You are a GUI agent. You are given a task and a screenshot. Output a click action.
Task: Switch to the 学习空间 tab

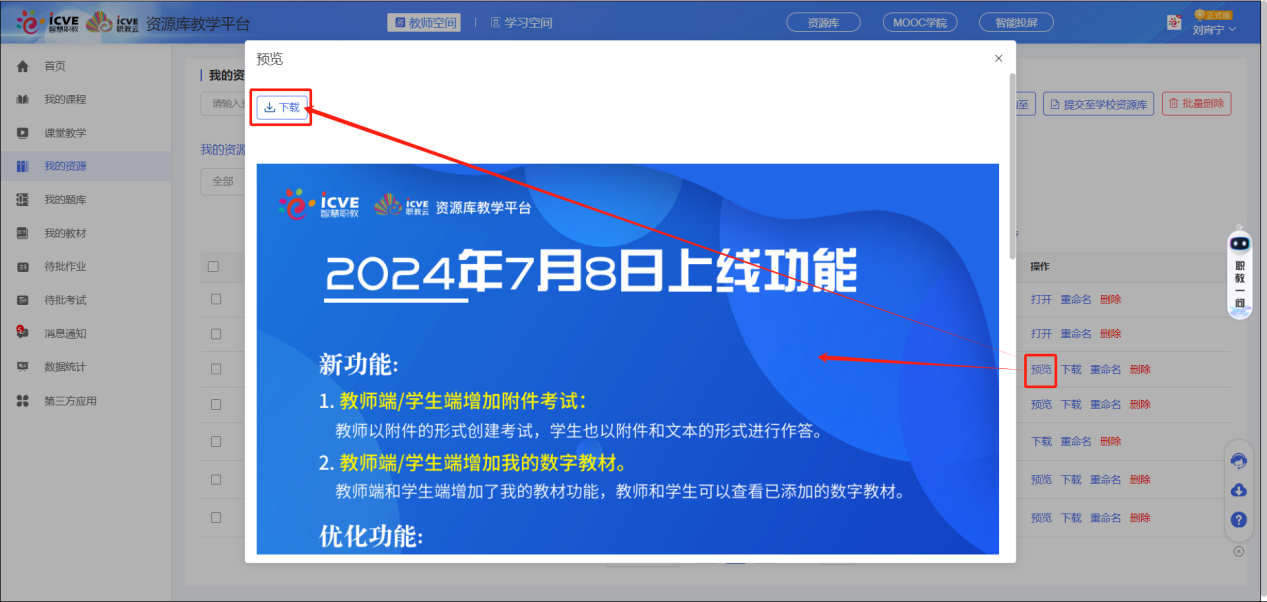[x=521, y=23]
